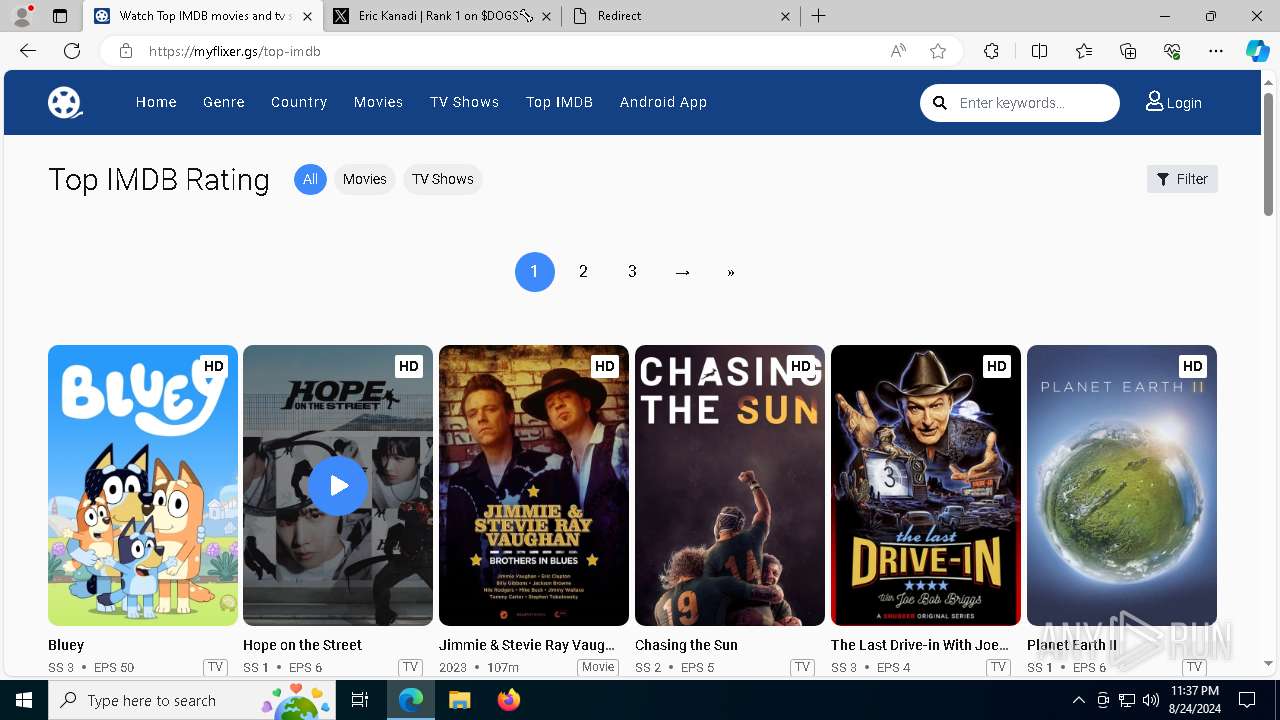Show hidden tray icons chevron

(1078, 700)
